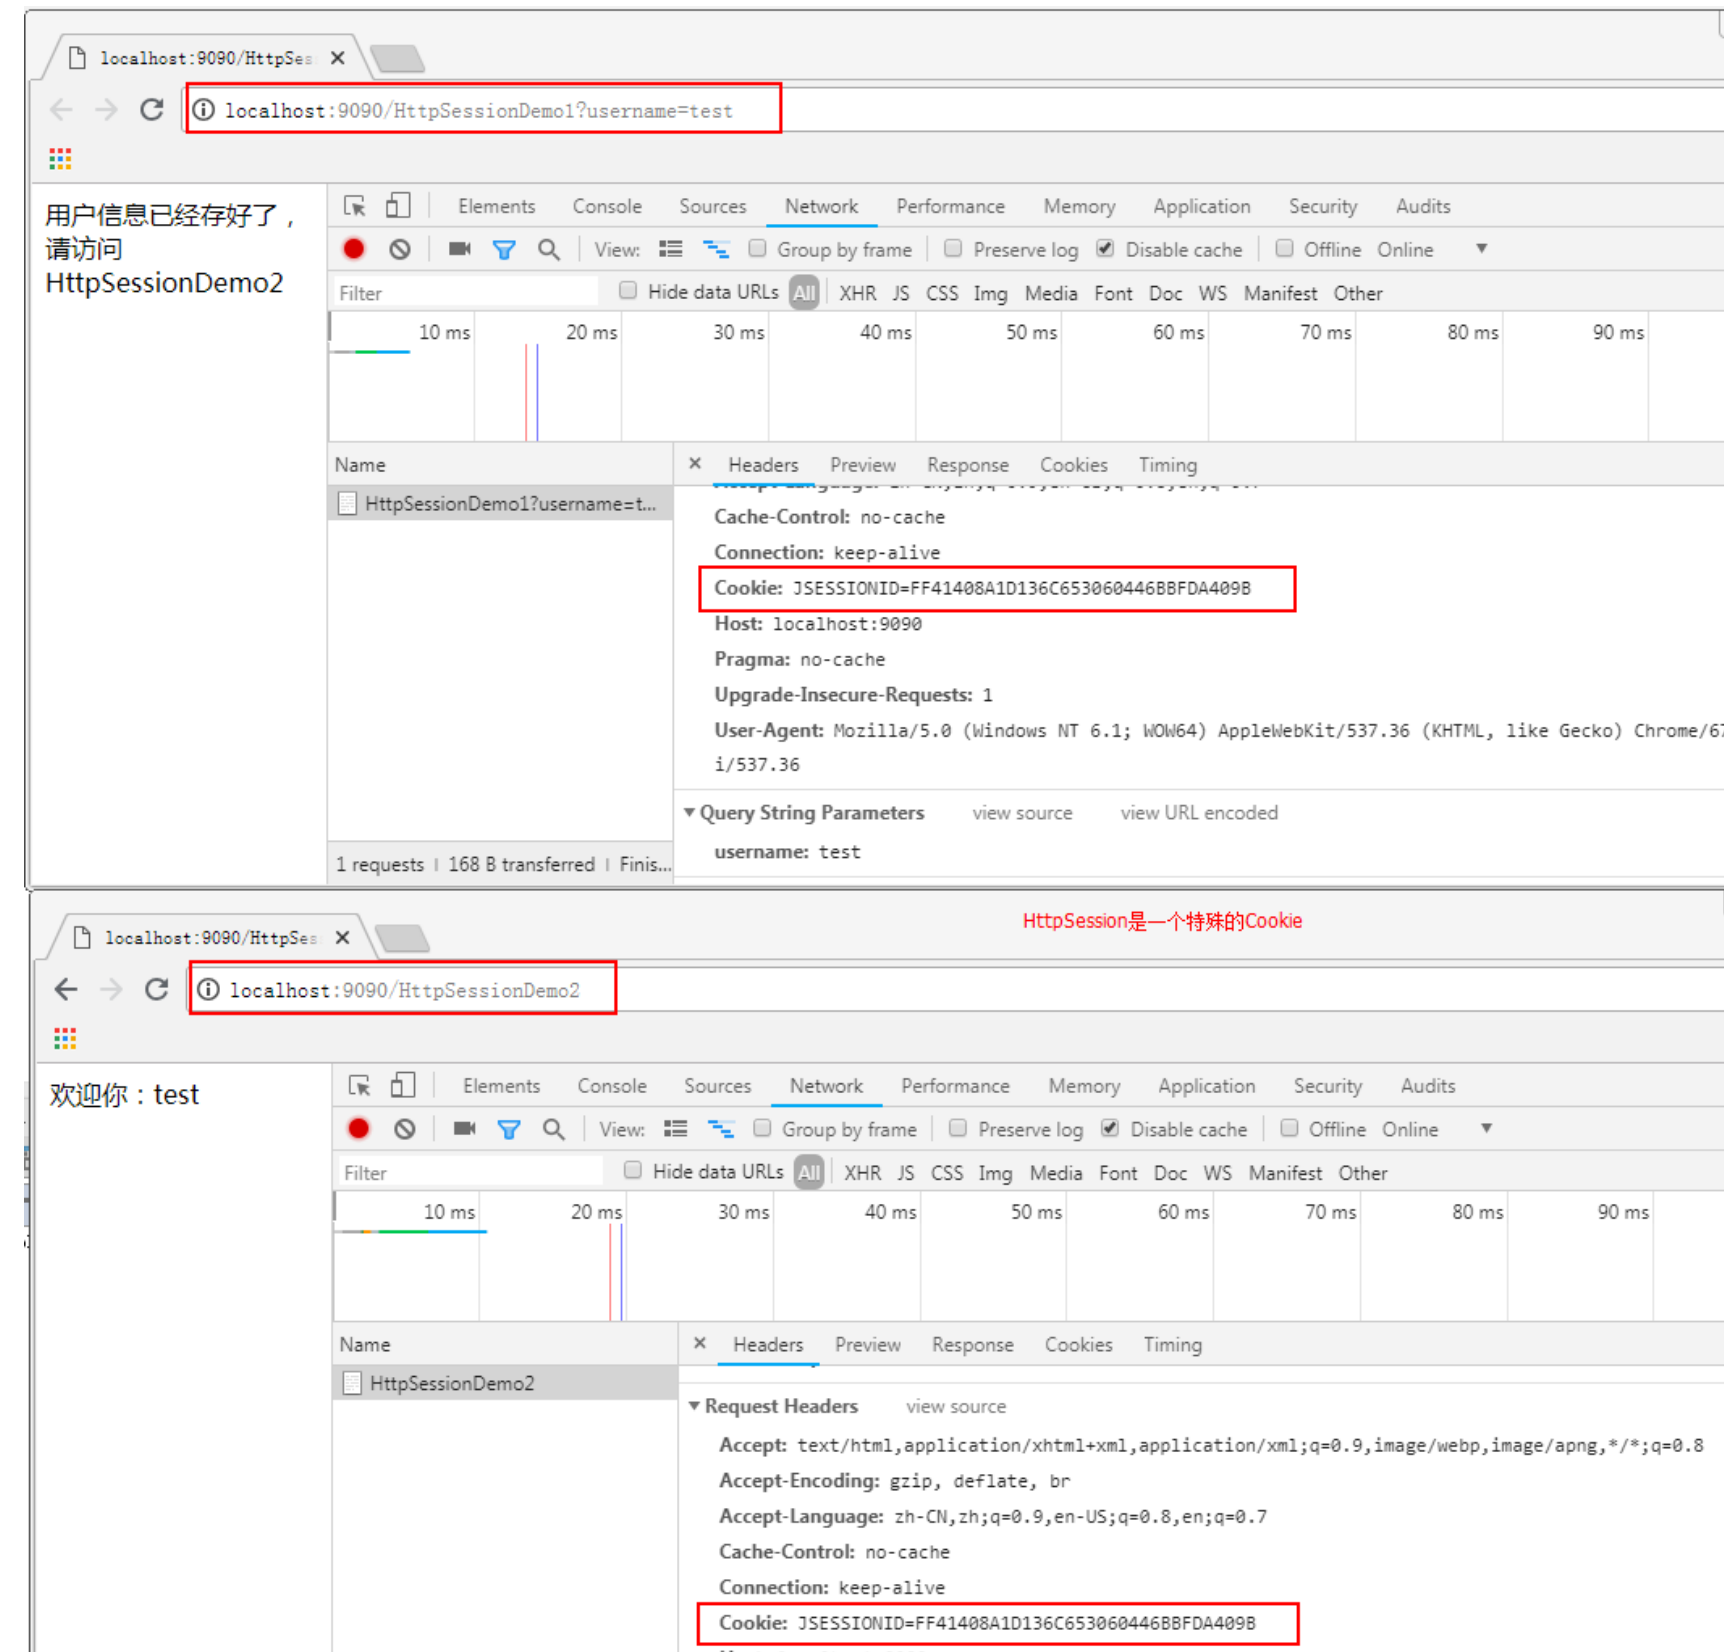The width and height of the screenshot is (1724, 1652).
Task: Open Timing tab in bottom request details
Action: [1172, 1345]
